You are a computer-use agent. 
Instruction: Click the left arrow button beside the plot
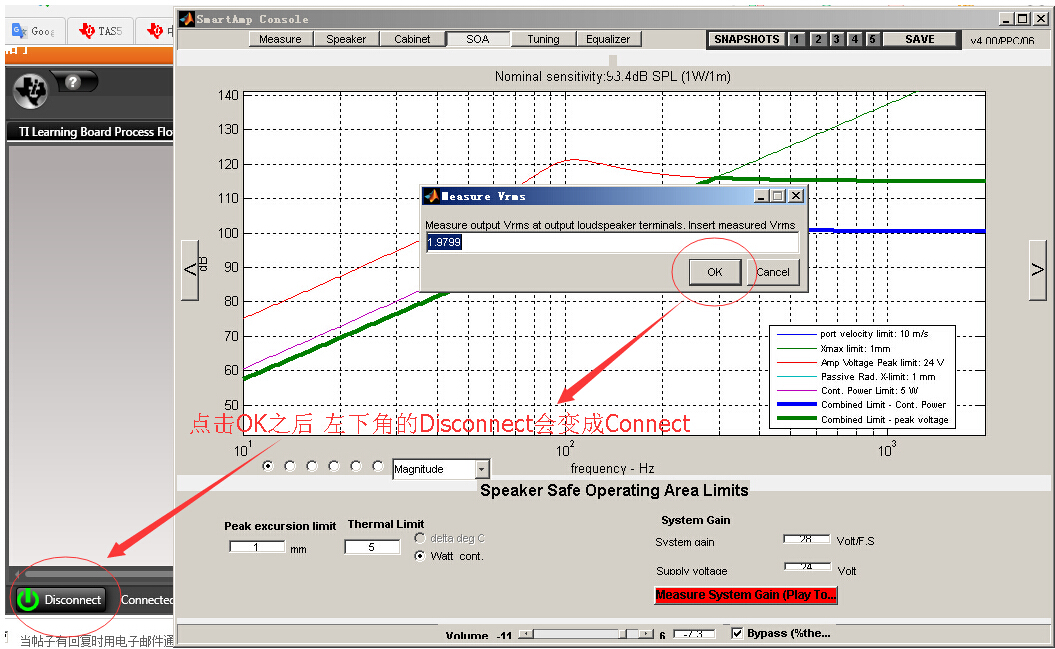(x=190, y=270)
